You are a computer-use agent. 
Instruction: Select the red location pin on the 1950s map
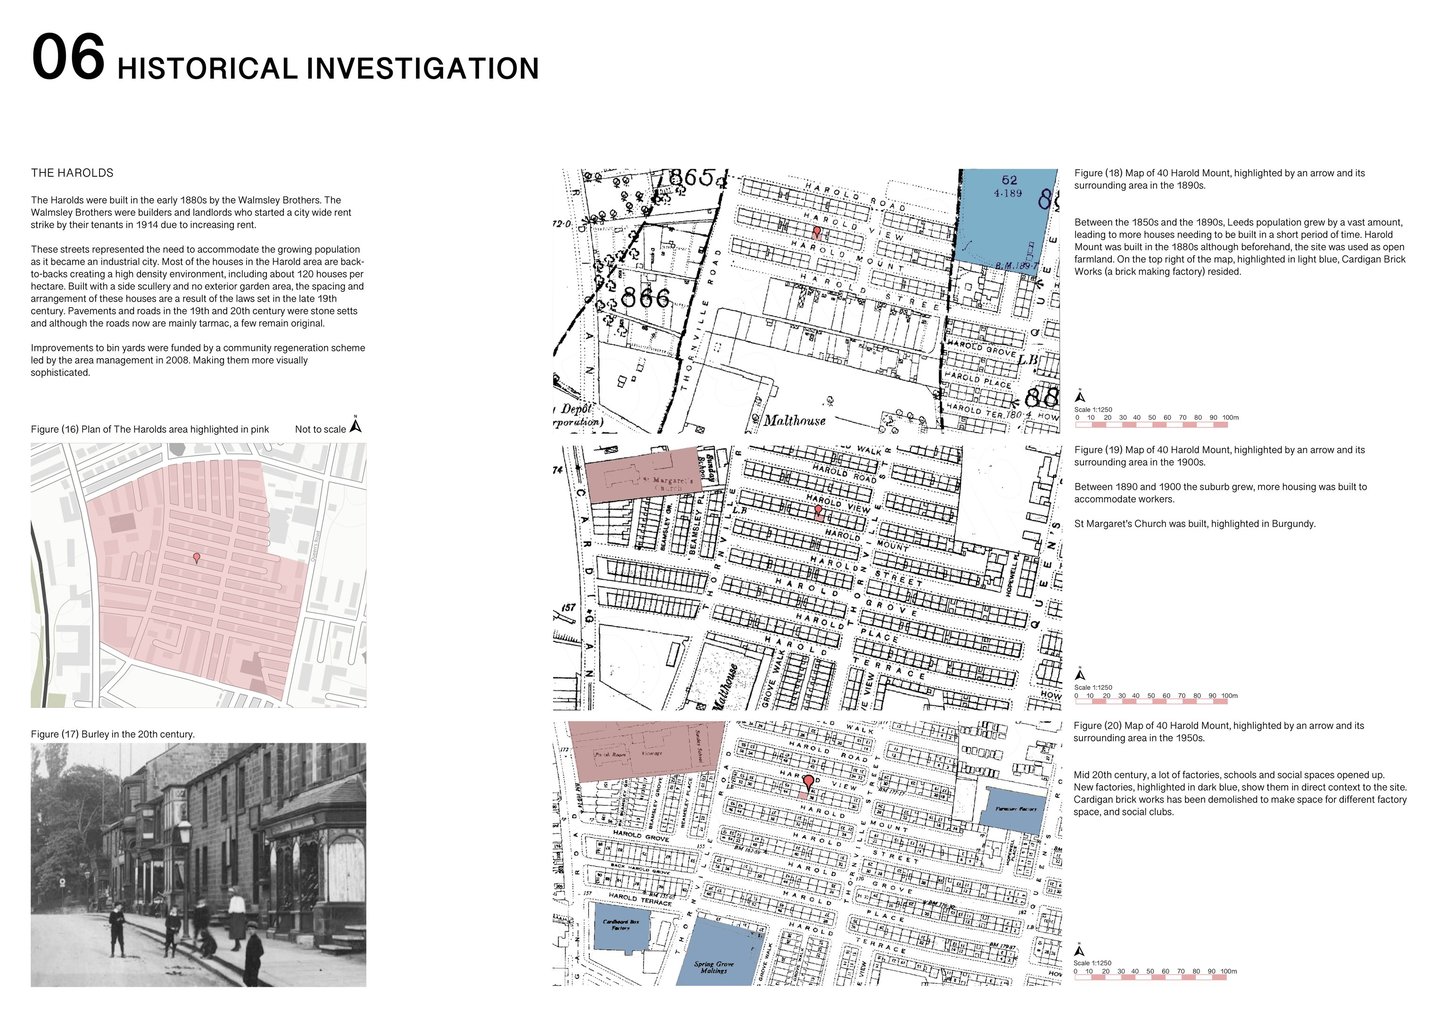pos(808,783)
